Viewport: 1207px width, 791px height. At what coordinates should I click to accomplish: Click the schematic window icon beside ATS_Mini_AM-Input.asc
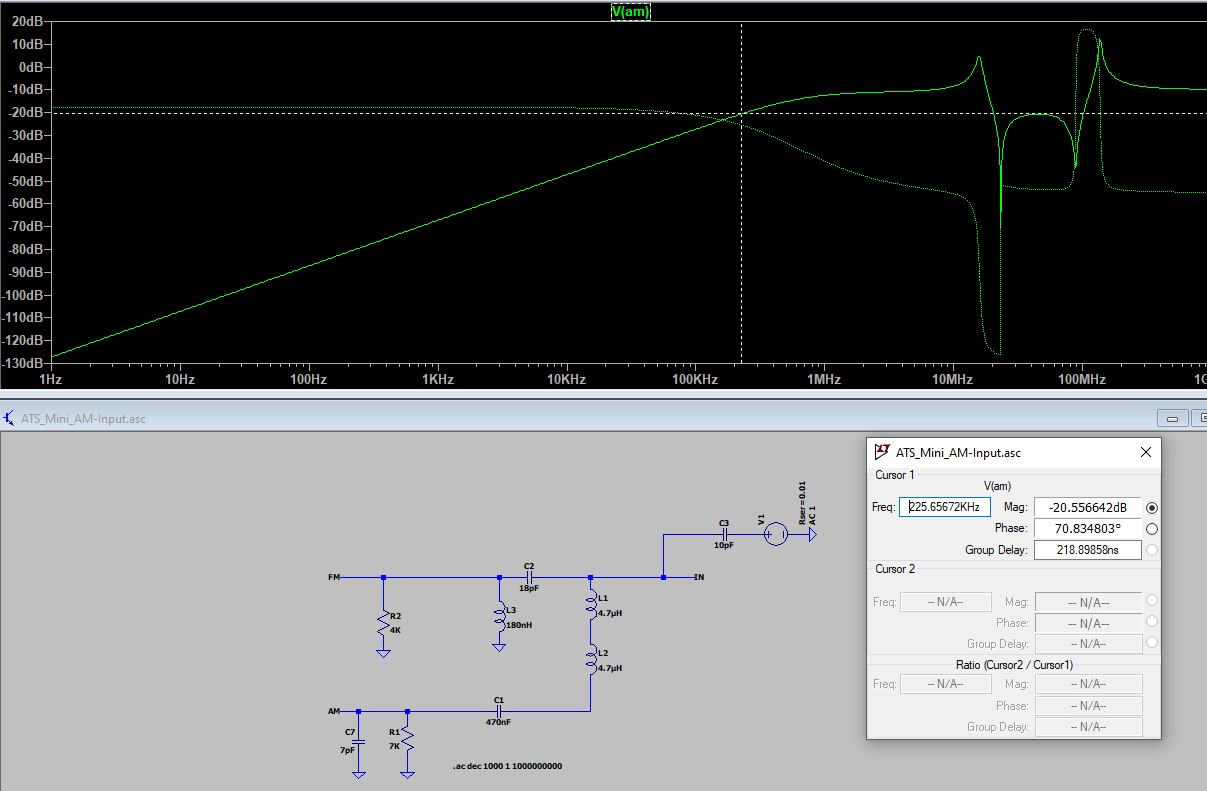(10, 418)
